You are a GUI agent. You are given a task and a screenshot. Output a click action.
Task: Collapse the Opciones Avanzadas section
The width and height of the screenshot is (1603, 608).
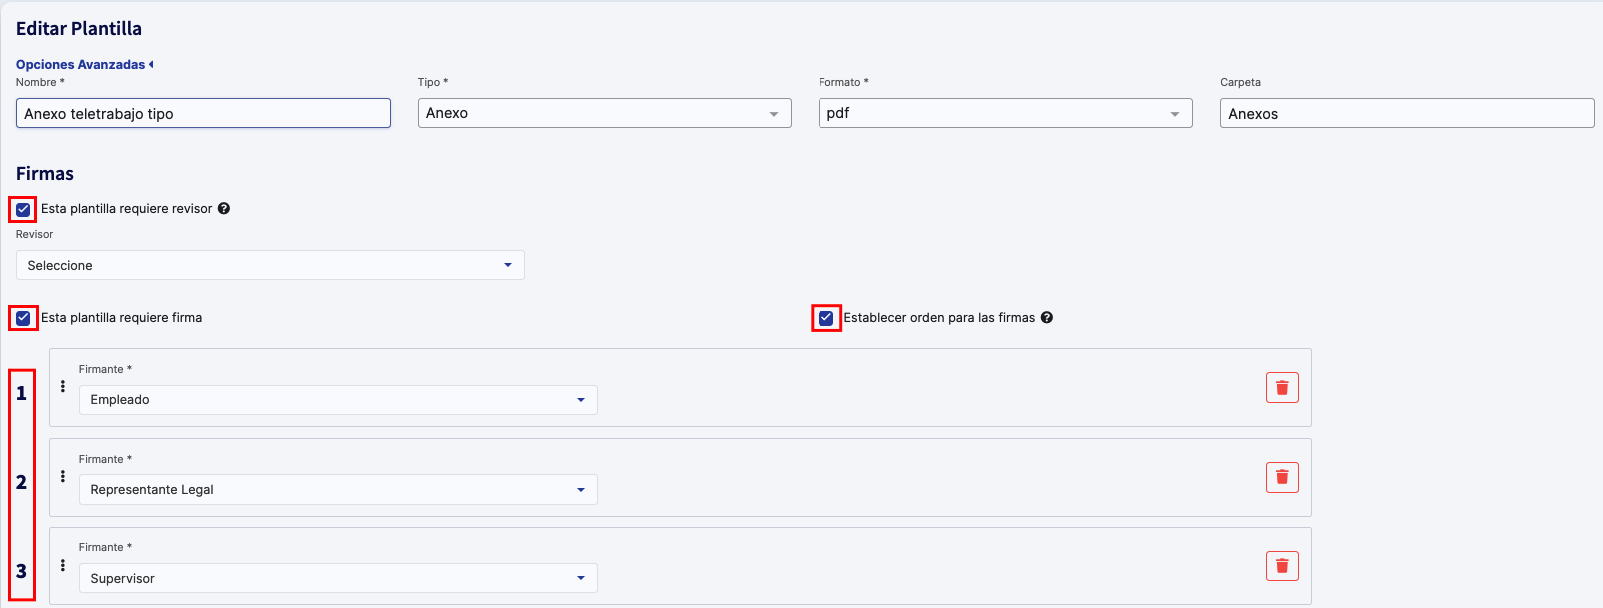[84, 65]
